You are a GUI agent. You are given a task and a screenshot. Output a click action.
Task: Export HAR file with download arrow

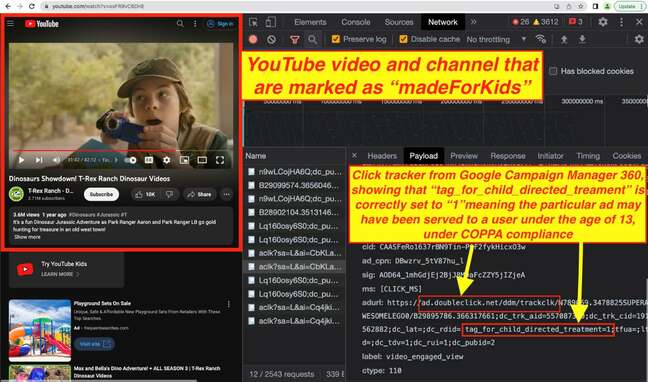tap(582, 39)
